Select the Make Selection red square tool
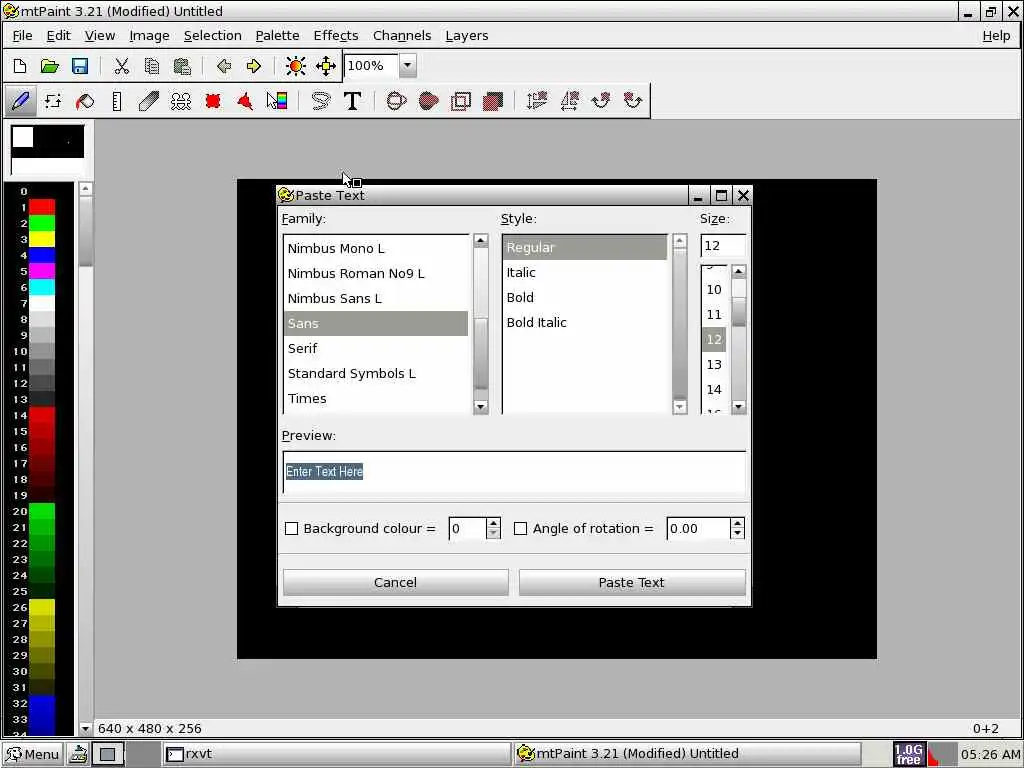 (x=213, y=101)
